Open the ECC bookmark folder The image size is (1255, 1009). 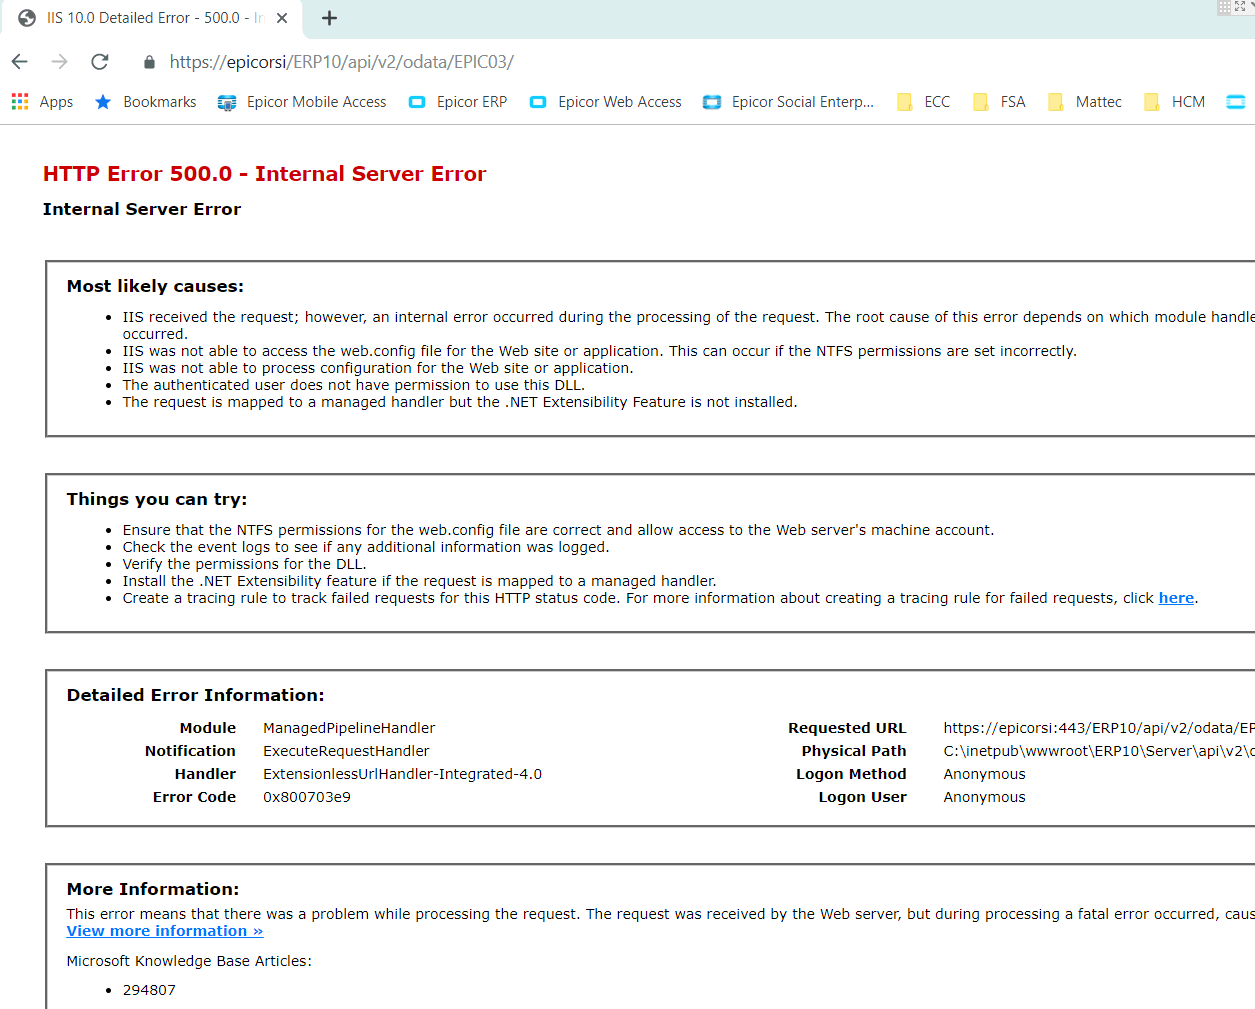click(923, 102)
